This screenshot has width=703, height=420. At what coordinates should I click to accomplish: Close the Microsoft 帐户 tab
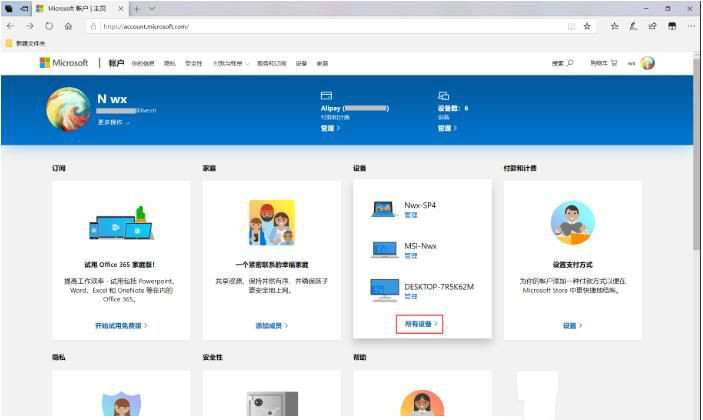coord(121,9)
